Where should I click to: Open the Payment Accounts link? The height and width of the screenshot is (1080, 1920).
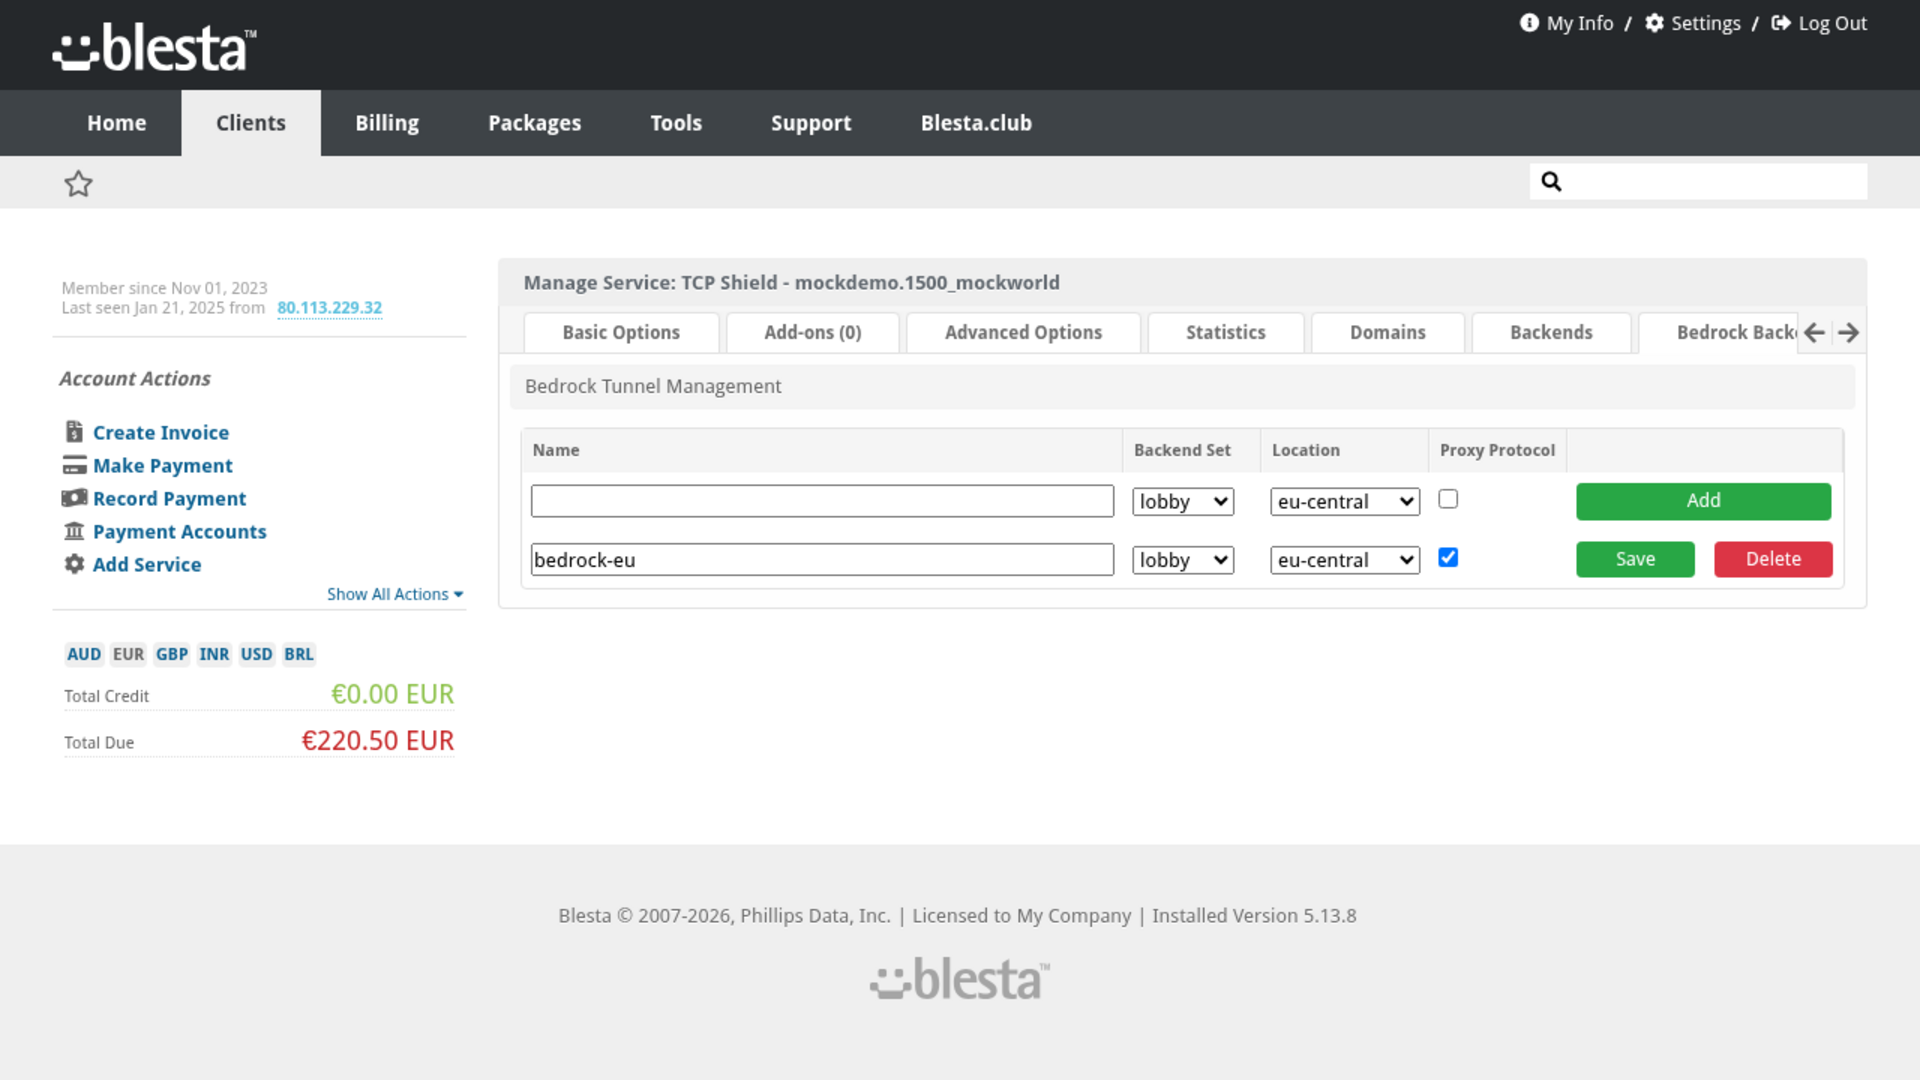(x=180, y=531)
